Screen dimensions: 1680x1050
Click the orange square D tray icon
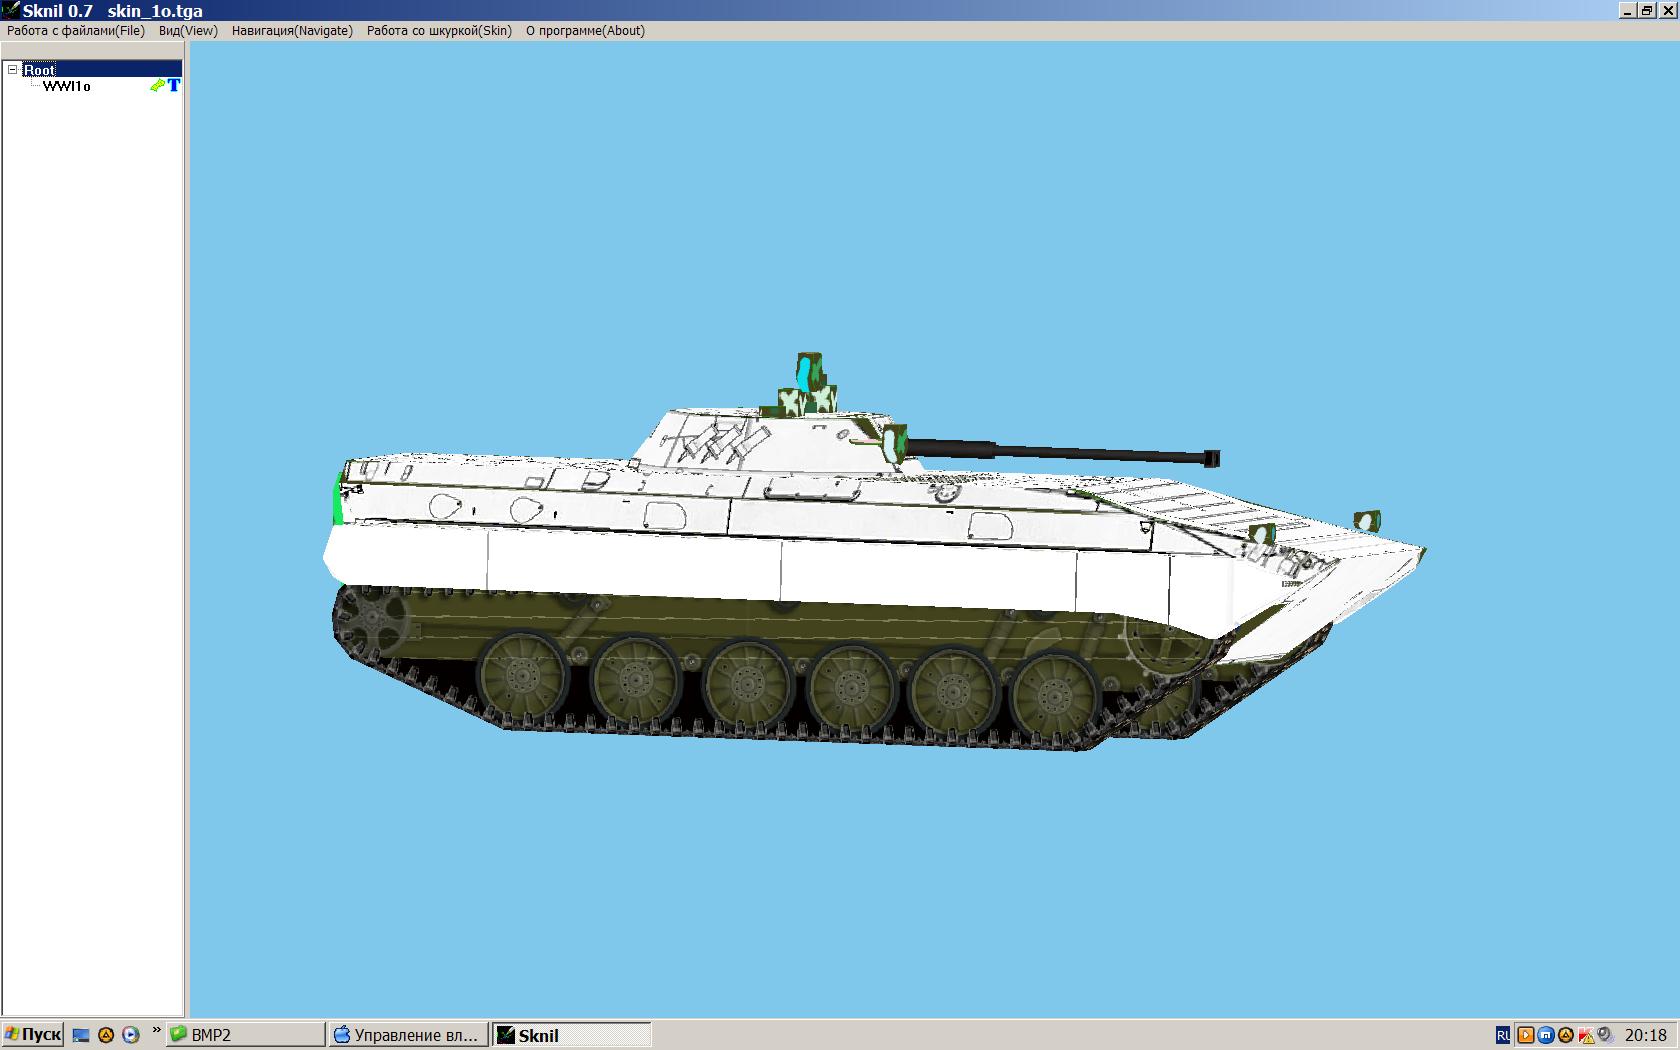coord(1526,1036)
